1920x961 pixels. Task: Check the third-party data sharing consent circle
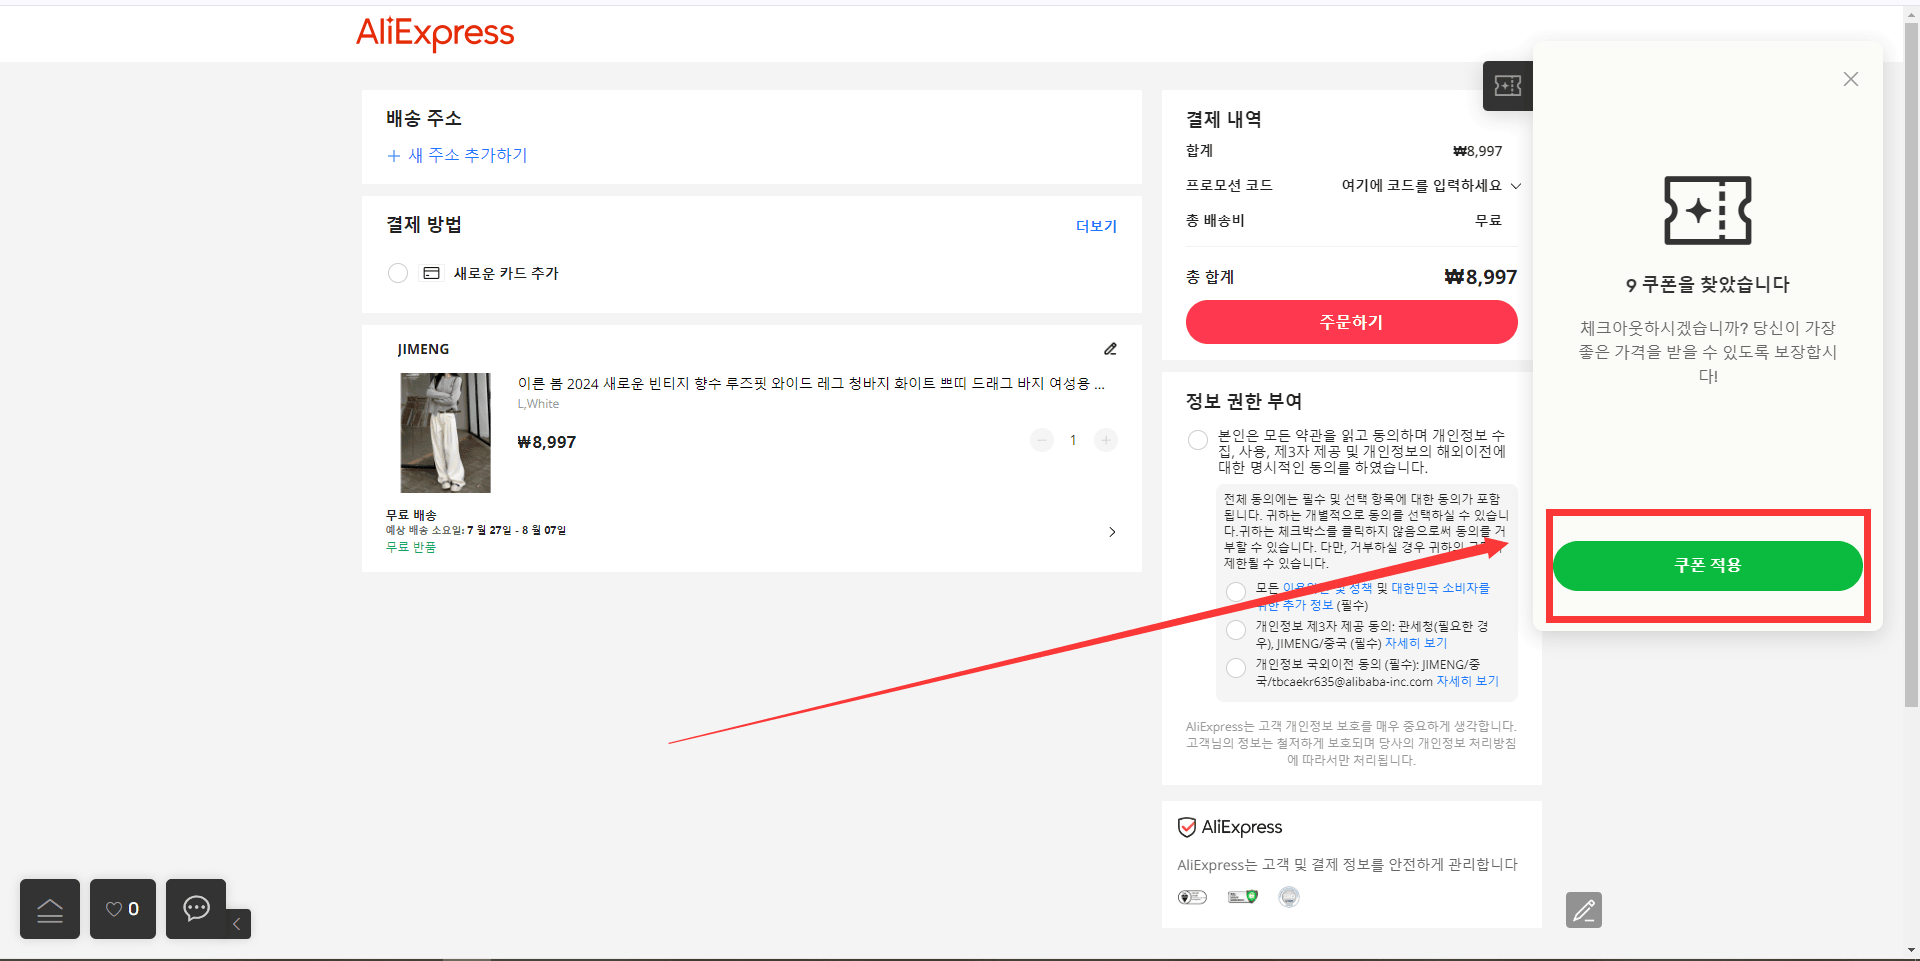(1236, 630)
